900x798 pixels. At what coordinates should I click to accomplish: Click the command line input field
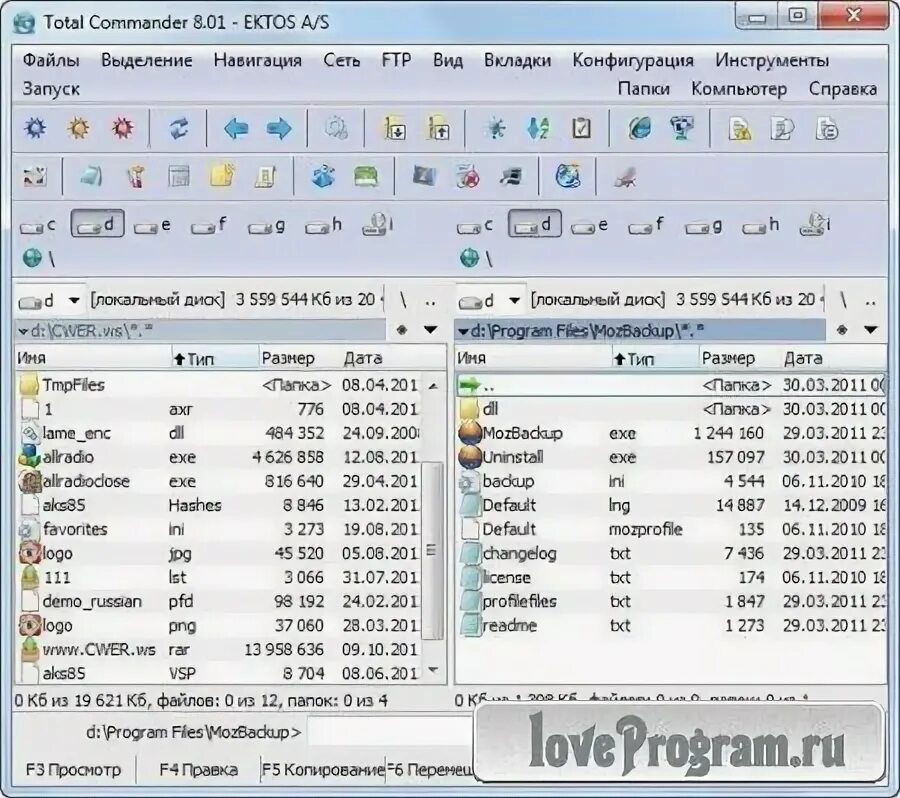[391, 732]
